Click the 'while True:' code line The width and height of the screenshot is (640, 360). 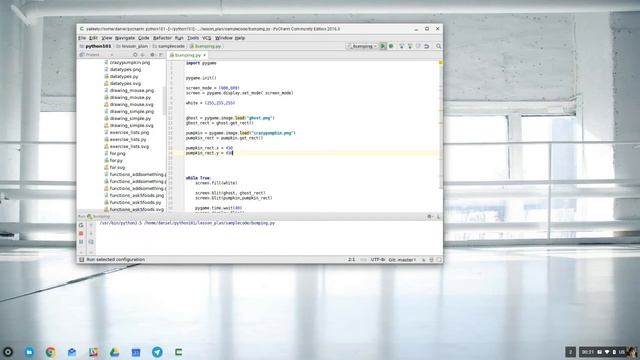pos(198,178)
